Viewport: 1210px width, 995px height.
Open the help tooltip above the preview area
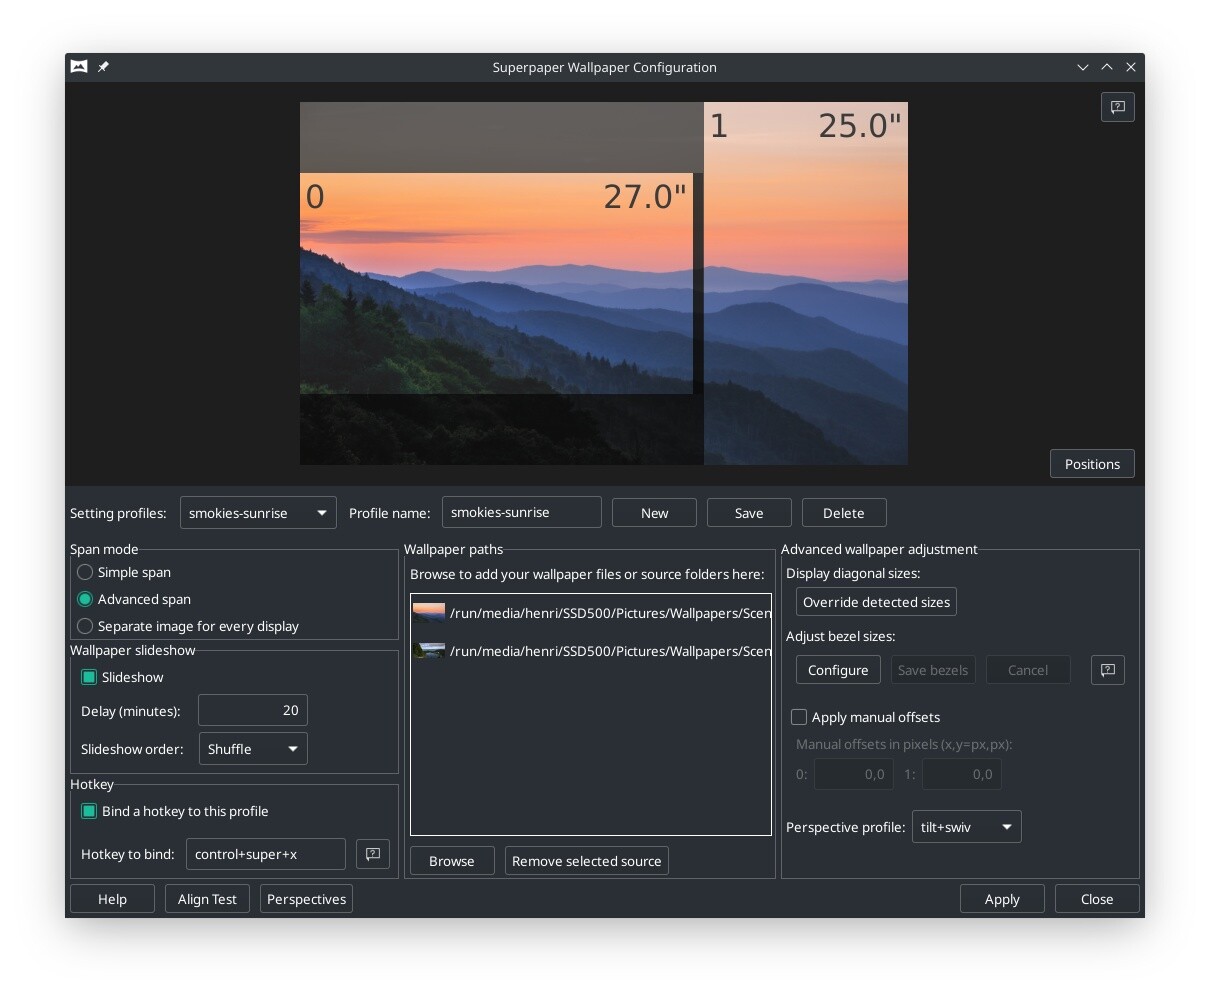(x=1117, y=107)
